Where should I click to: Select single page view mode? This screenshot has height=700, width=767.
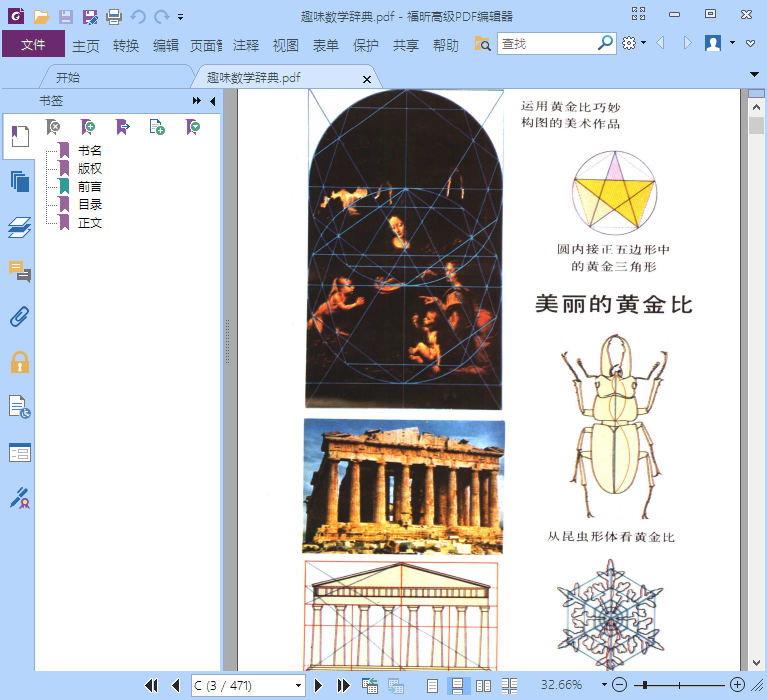pos(432,686)
